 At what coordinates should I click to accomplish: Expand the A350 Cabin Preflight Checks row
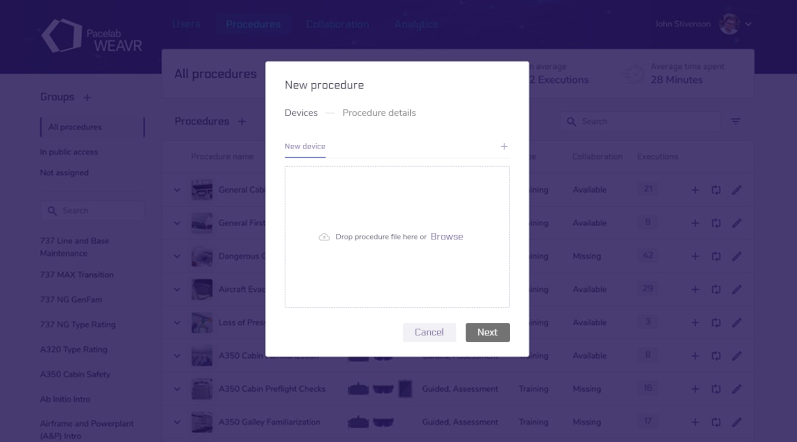[177, 389]
